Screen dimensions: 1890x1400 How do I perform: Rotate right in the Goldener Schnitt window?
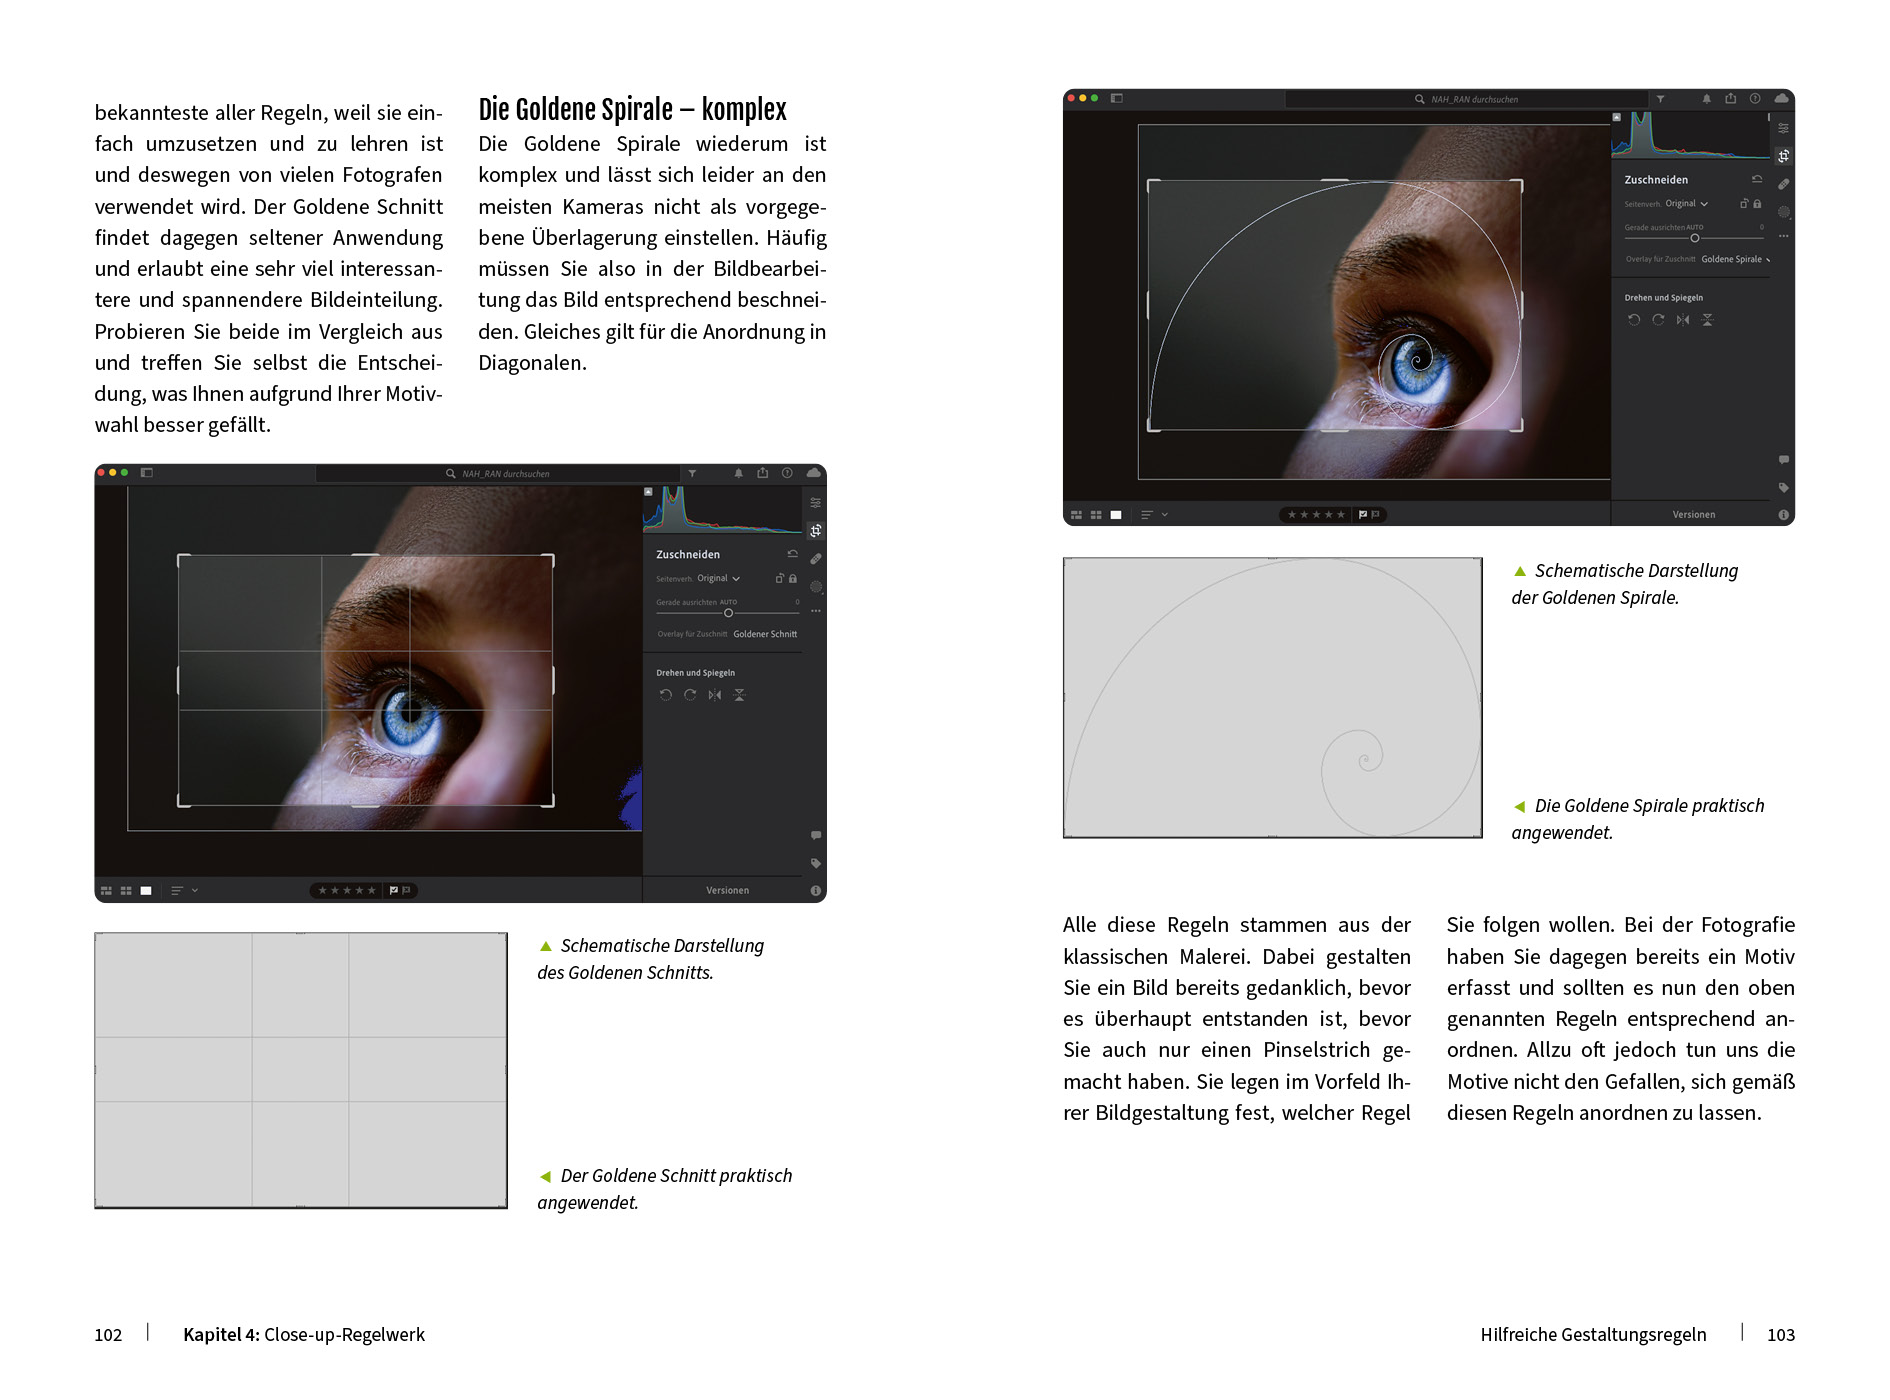tap(690, 695)
